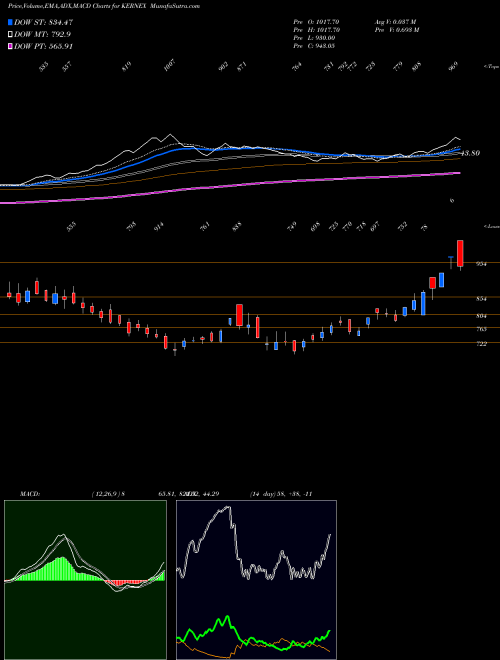500x660 pixels.
Task: Click the '(12,26,9)' MACD parameters text
Action: tap(106, 494)
